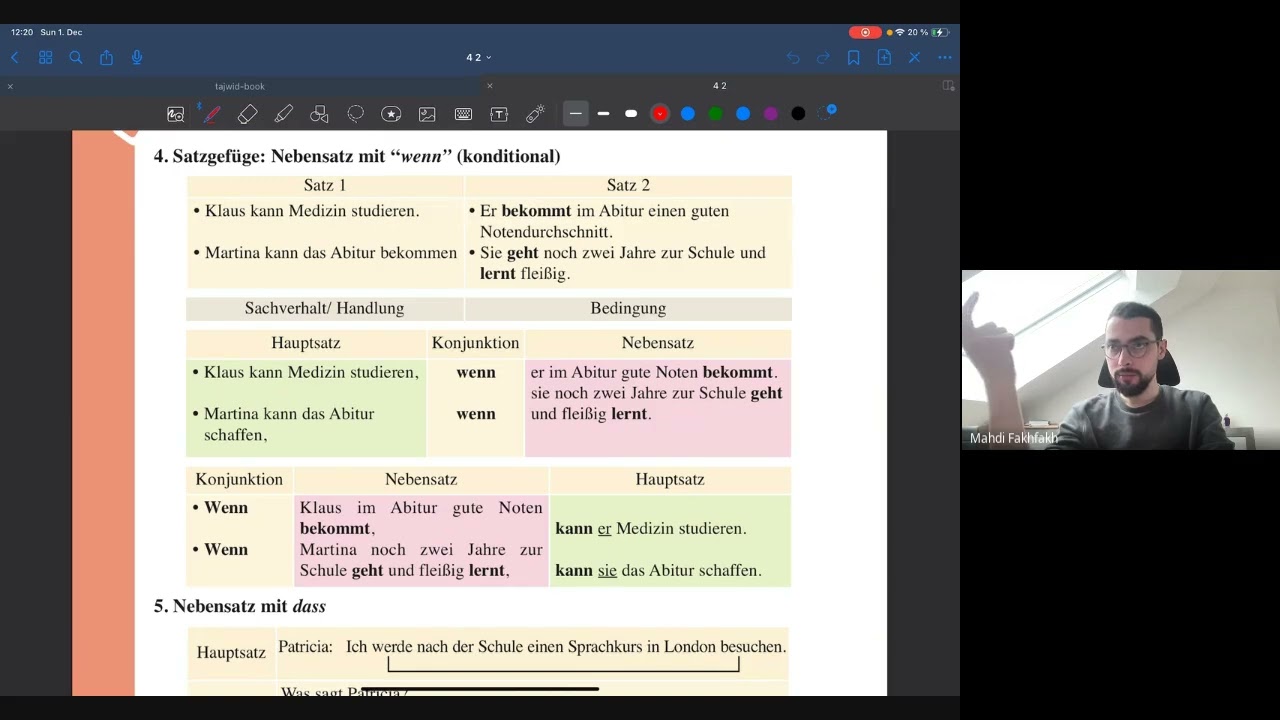Select the shapes tool
The image size is (1280, 720).
(320, 114)
